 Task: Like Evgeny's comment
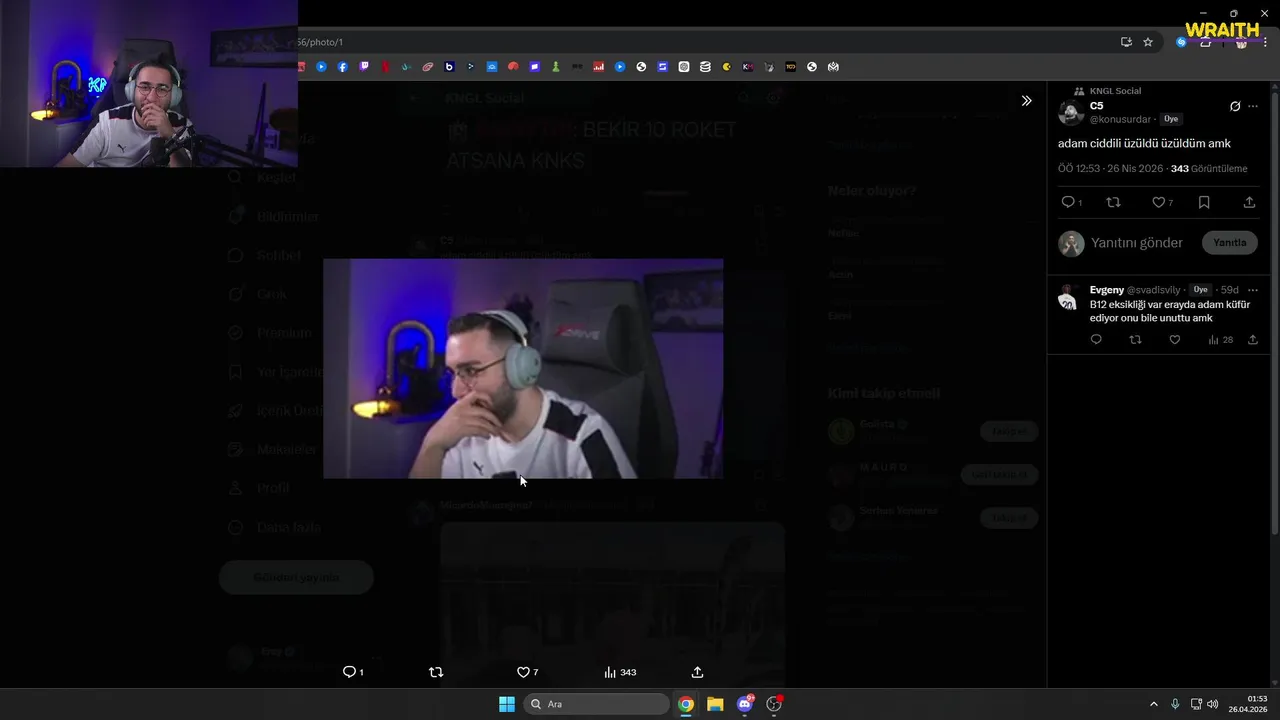point(1175,340)
